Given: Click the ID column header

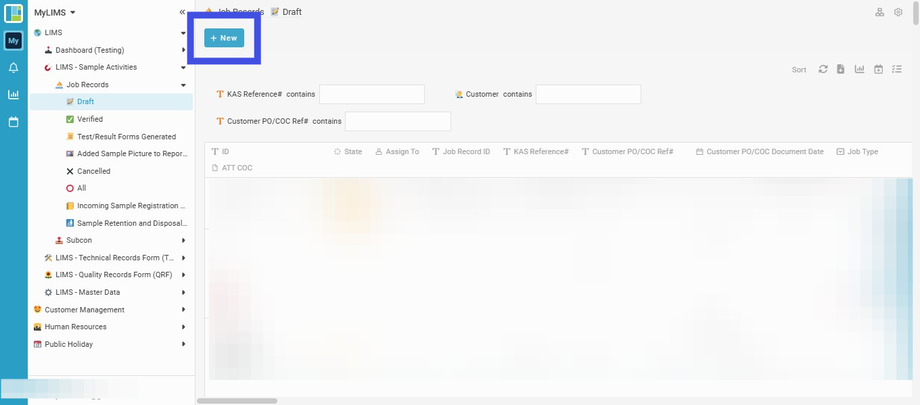Looking at the screenshot, I should [x=220, y=151].
